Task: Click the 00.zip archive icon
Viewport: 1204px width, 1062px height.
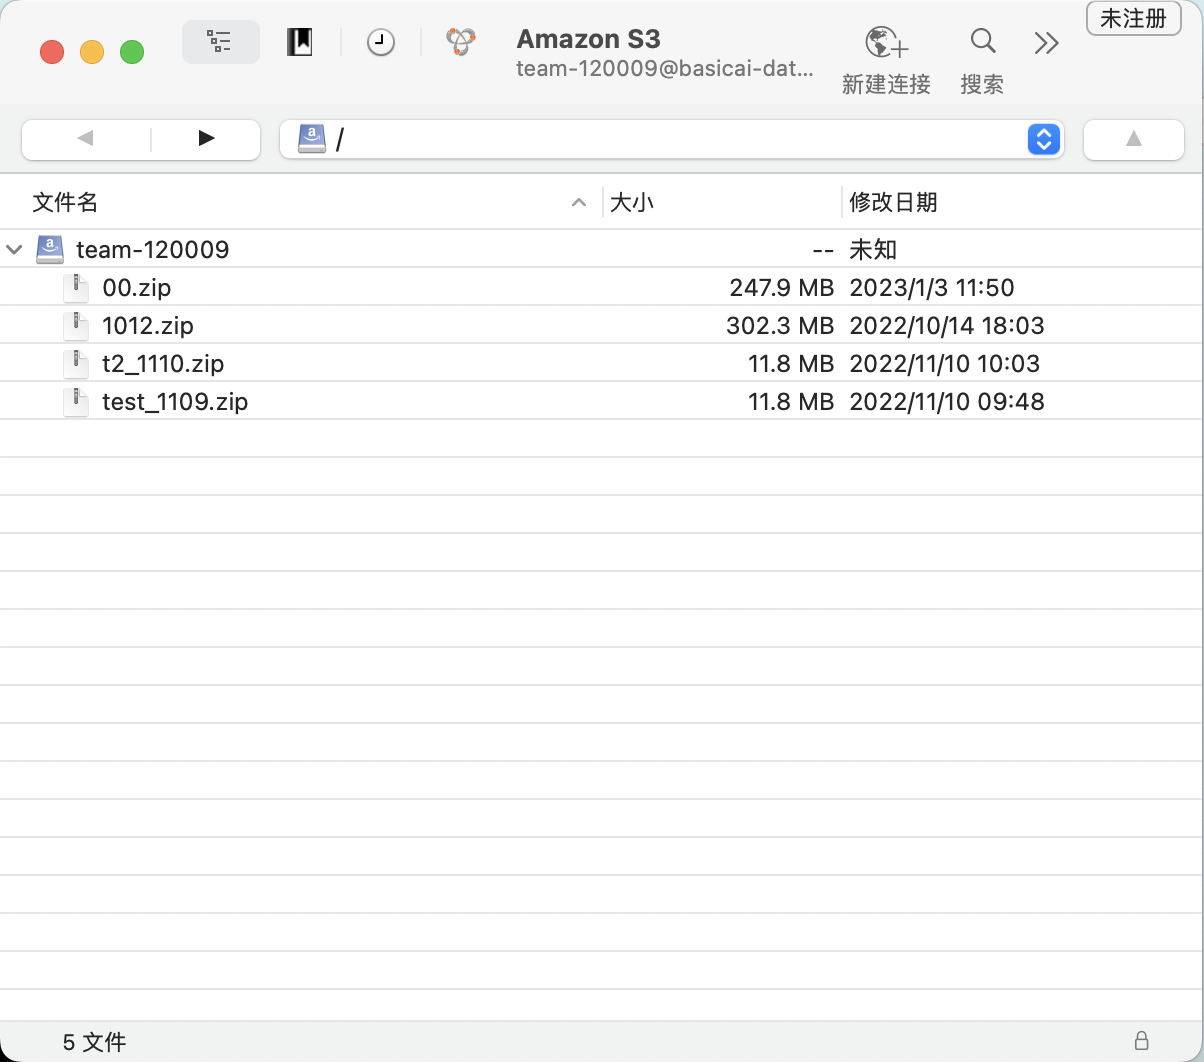Action: point(76,288)
